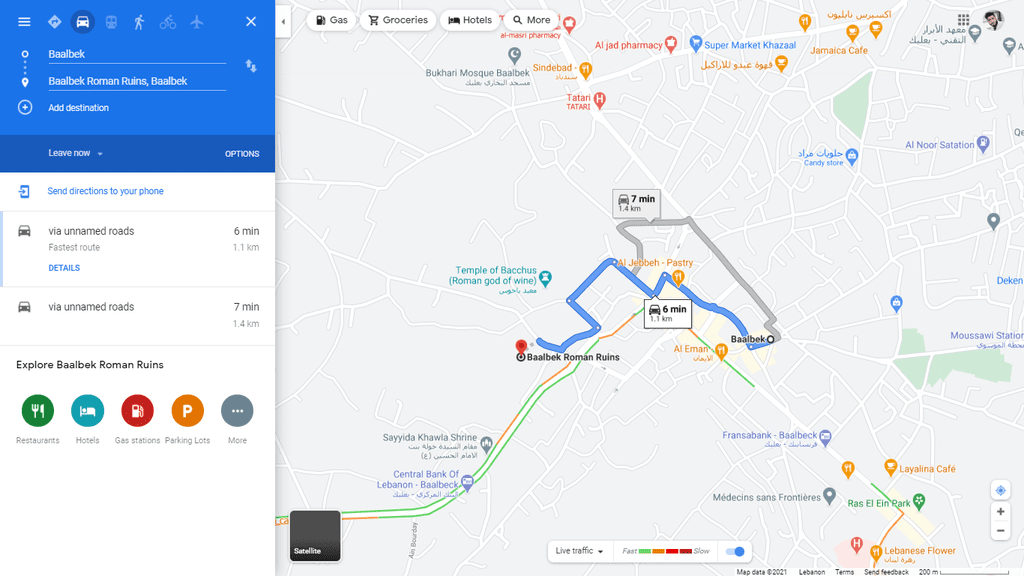Click the add destination plus icon

25,107
